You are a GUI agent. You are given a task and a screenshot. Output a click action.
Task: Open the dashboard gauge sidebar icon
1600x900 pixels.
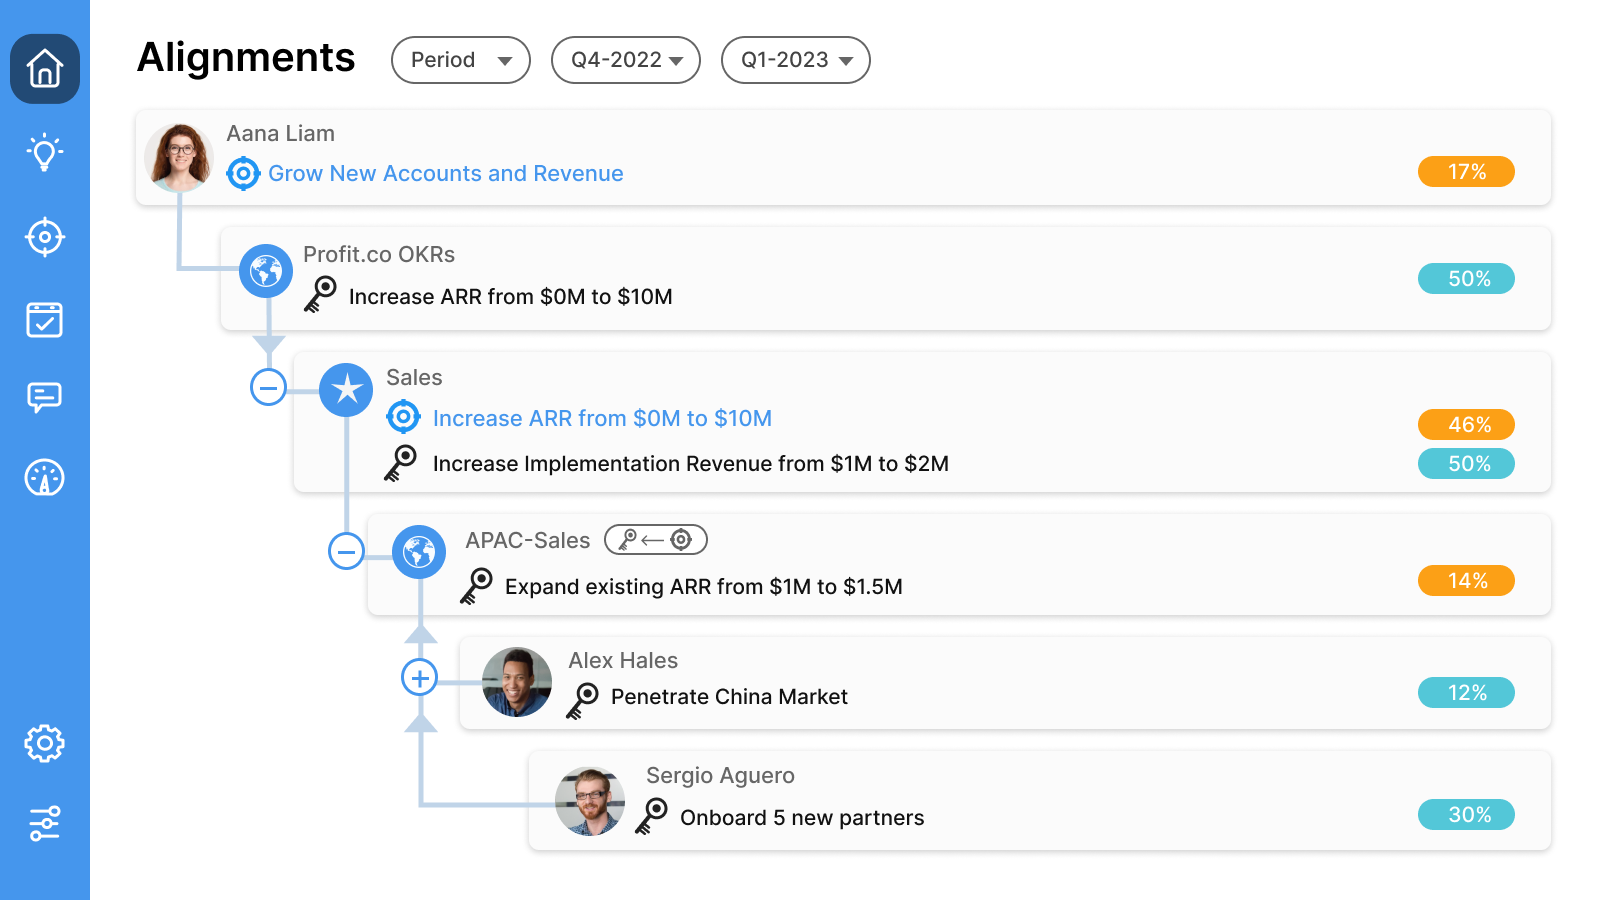point(45,478)
